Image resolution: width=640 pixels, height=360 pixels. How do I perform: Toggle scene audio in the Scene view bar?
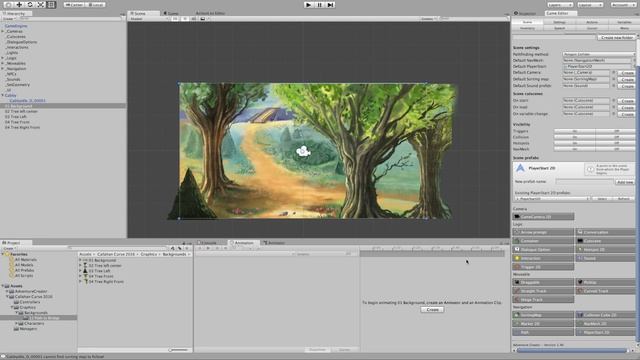point(193,19)
